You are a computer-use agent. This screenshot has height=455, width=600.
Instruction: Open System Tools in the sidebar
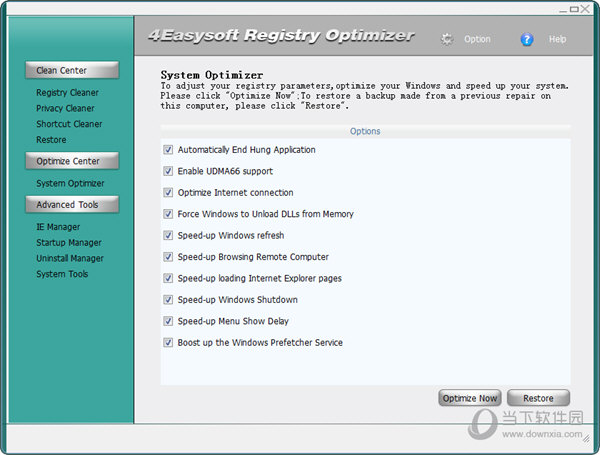[x=62, y=274]
